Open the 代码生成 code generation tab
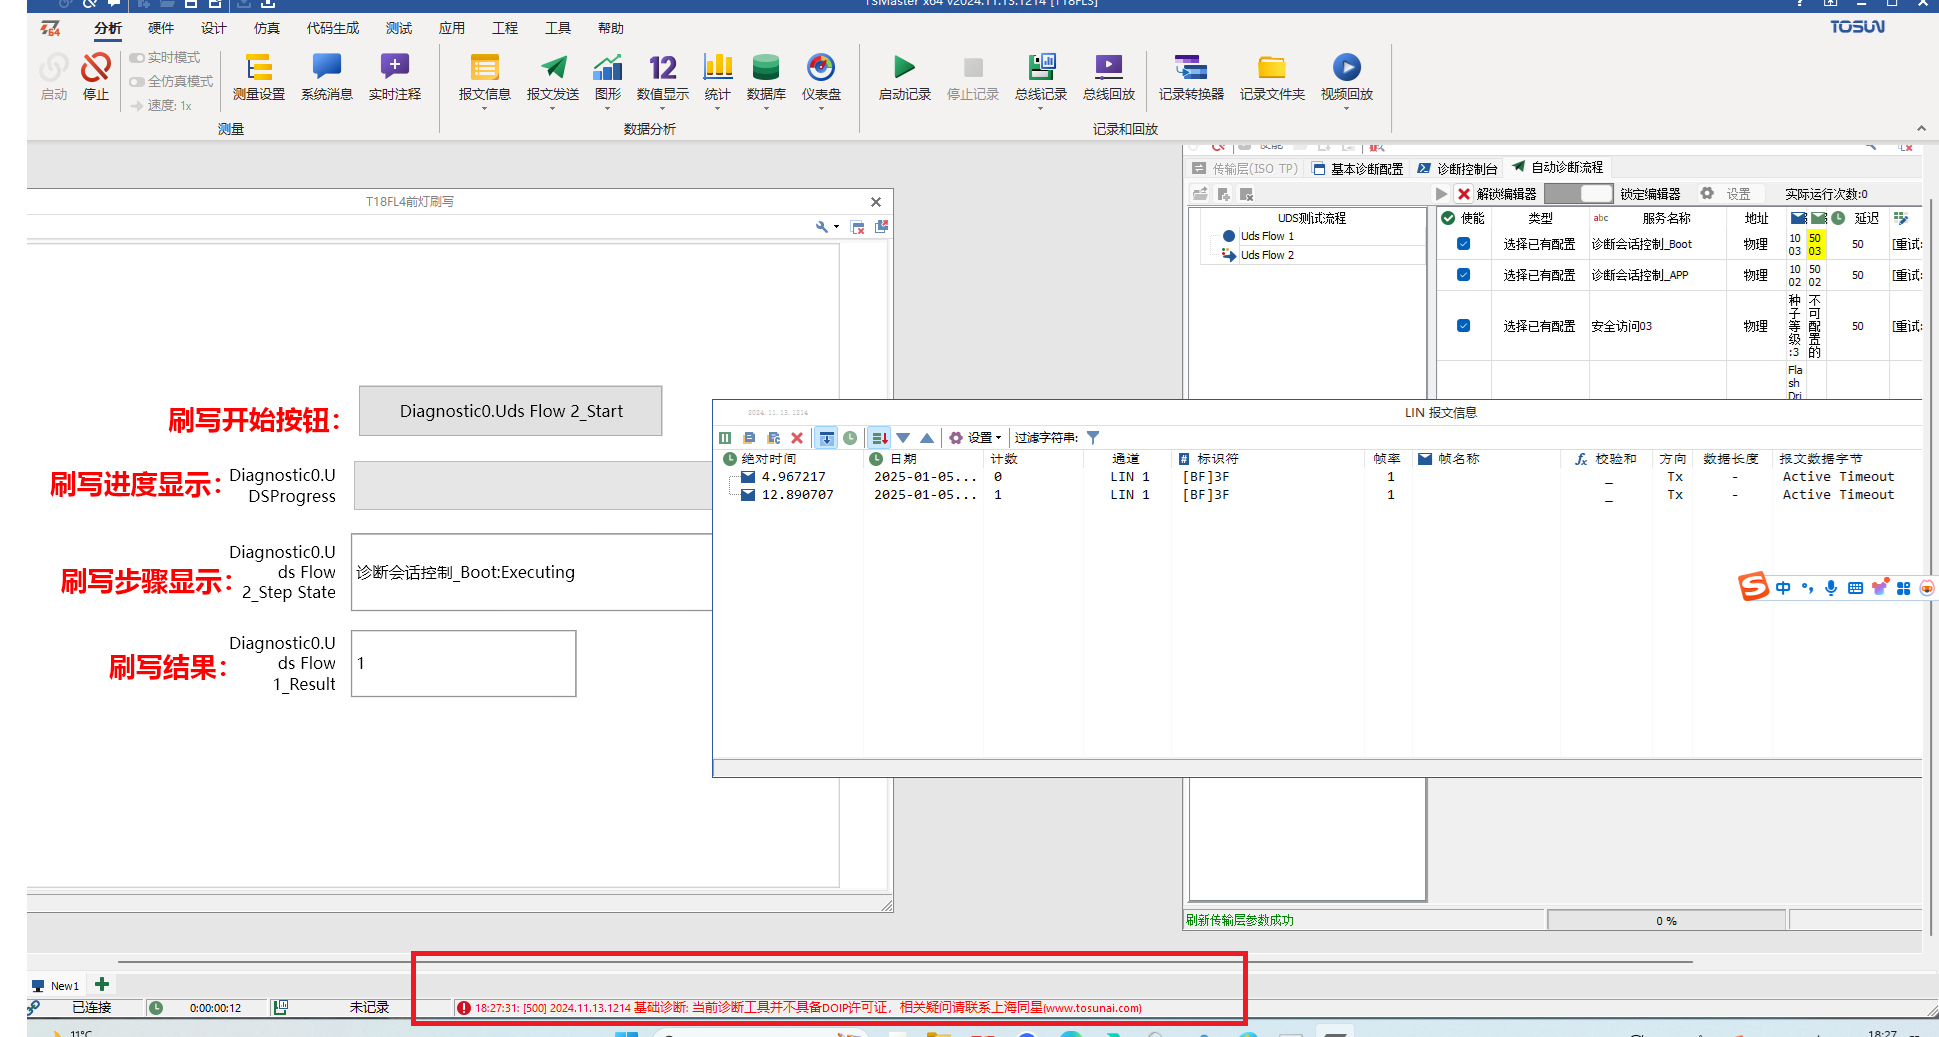This screenshot has height=1037, width=1939. click(333, 28)
